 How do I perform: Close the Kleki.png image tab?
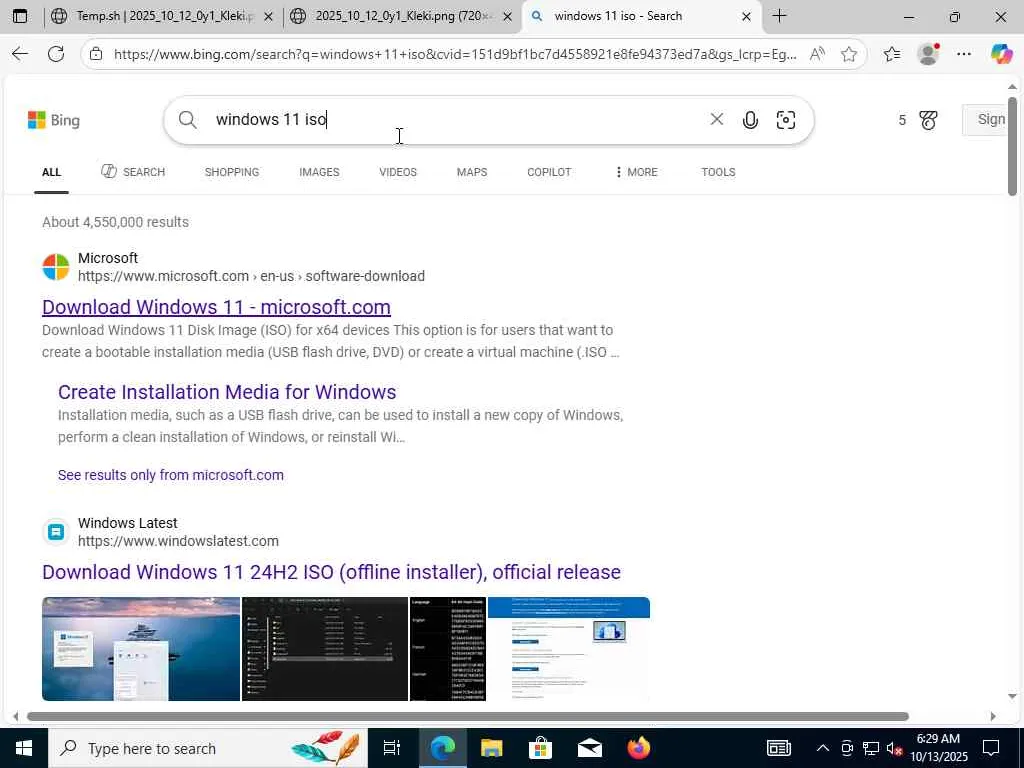(507, 17)
